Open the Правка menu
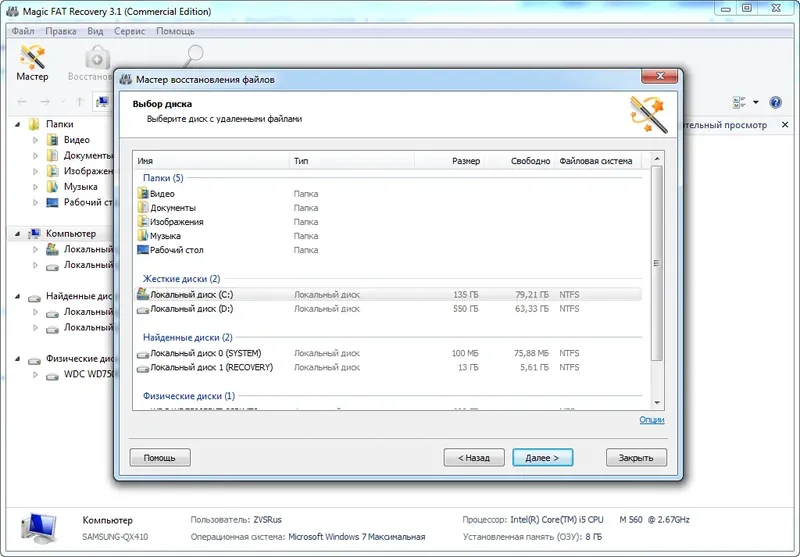This screenshot has width=800, height=557. click(61, 31)
